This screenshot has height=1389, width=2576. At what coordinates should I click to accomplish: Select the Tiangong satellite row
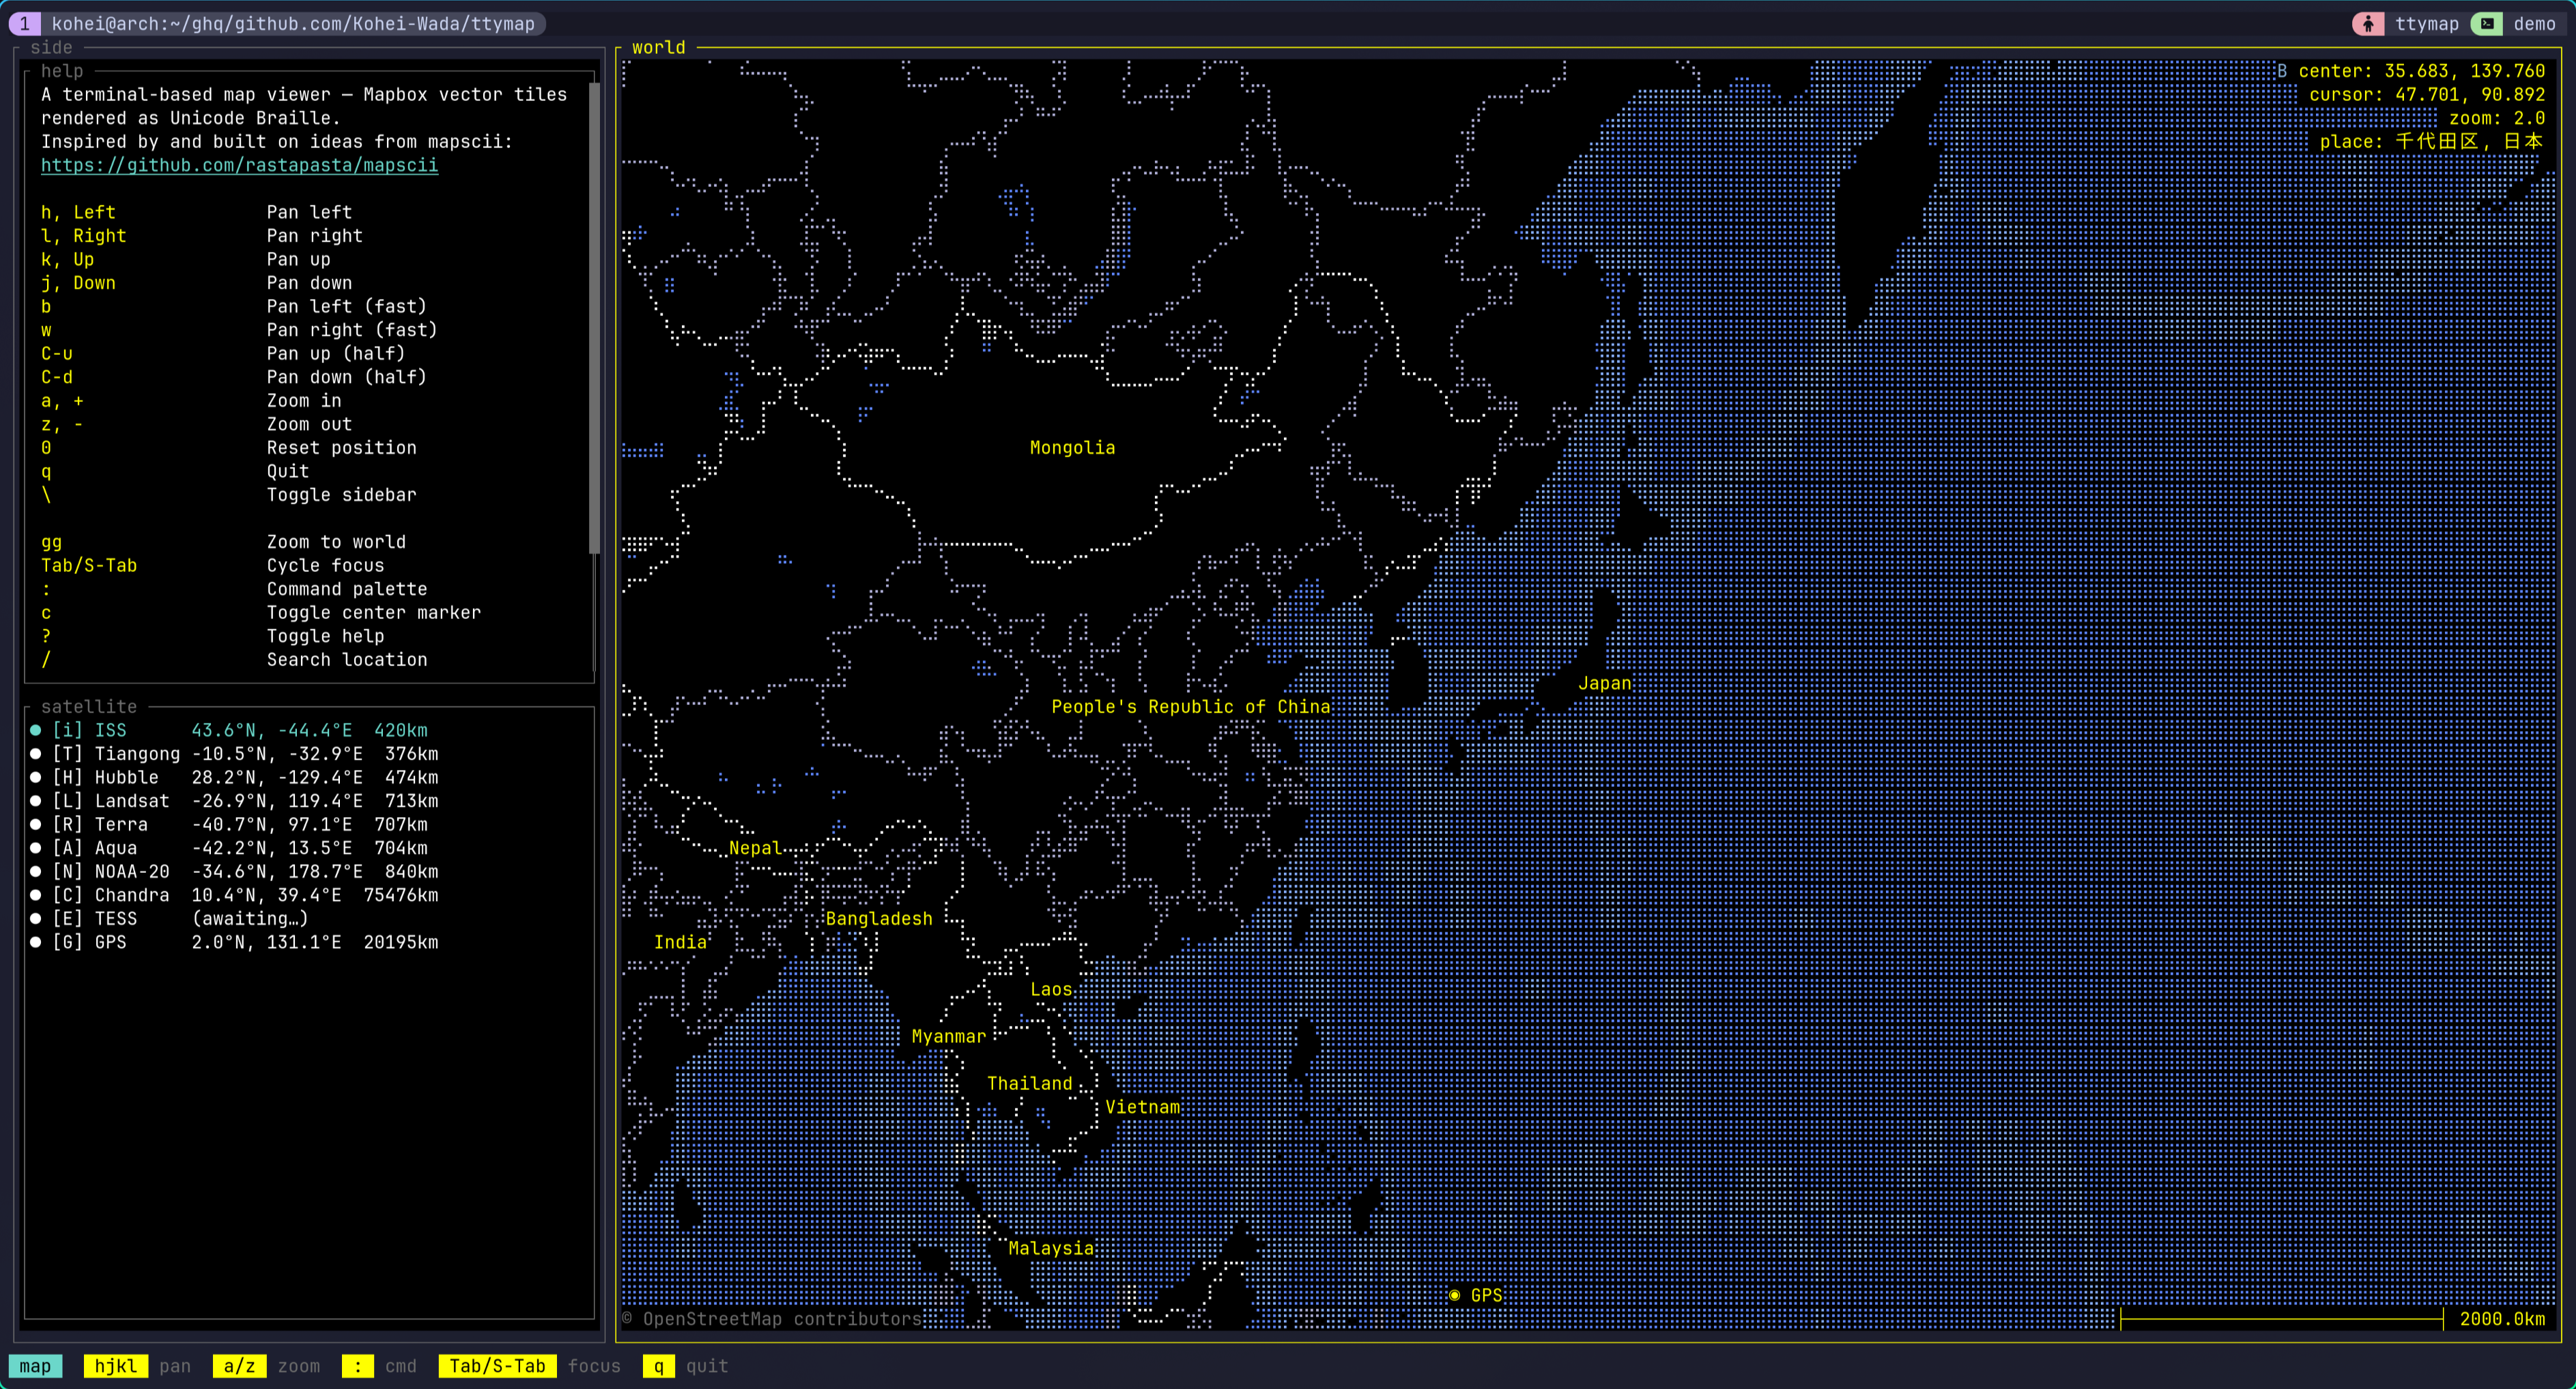234,754
